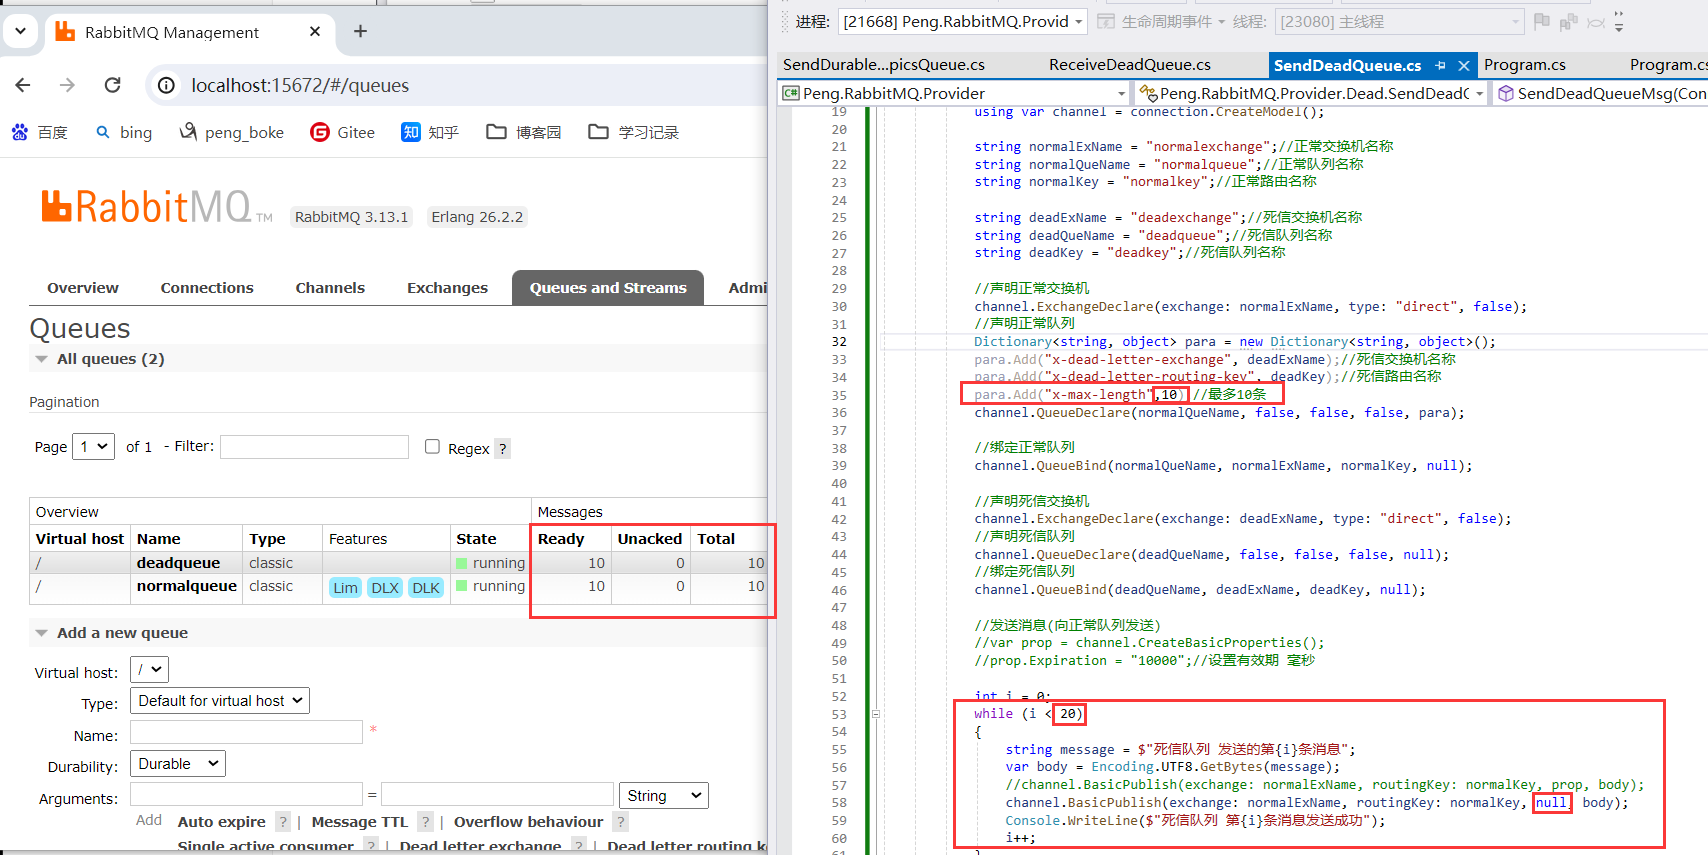Click the RabbitMQ logo
1708x855 pixels.
coord(156,207)
